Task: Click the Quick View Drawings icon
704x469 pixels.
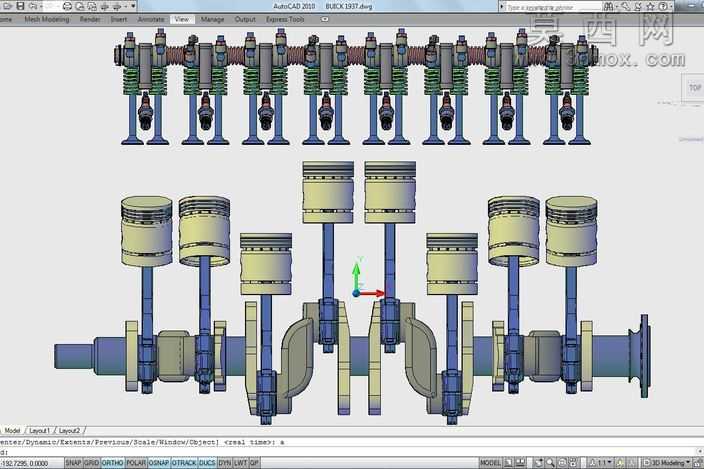Action: pos(520,463)
